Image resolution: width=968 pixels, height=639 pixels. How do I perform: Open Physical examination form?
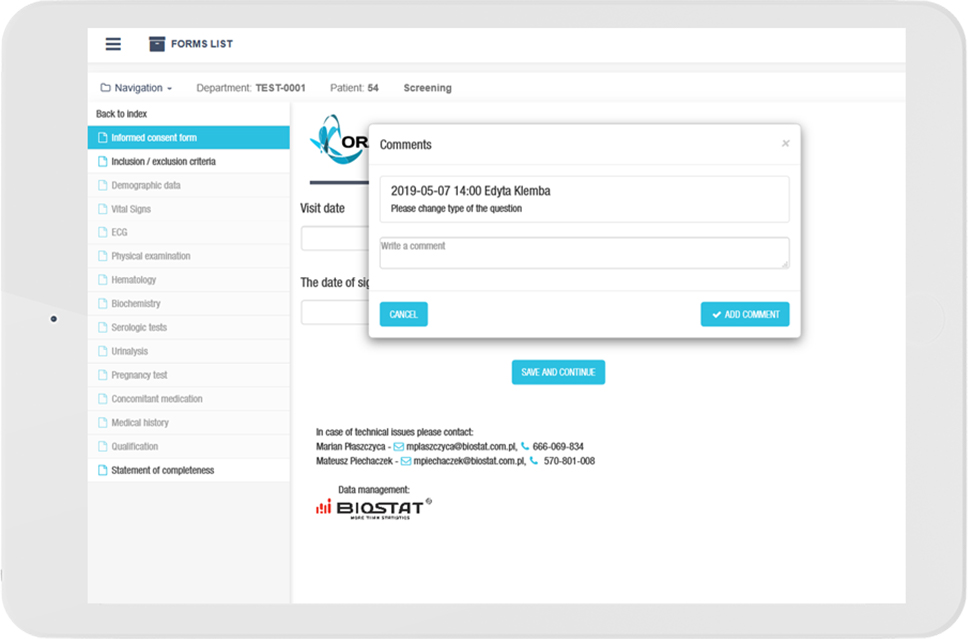189,256
